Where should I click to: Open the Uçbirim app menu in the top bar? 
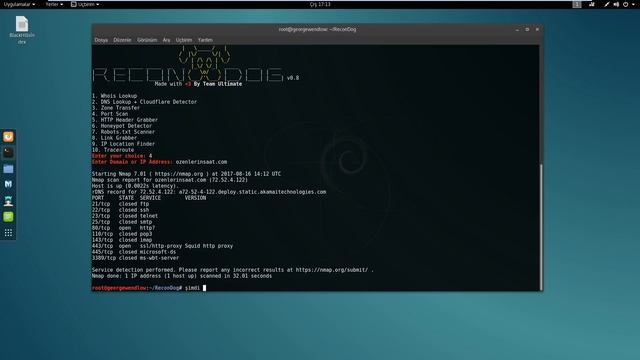pos(85,4)
